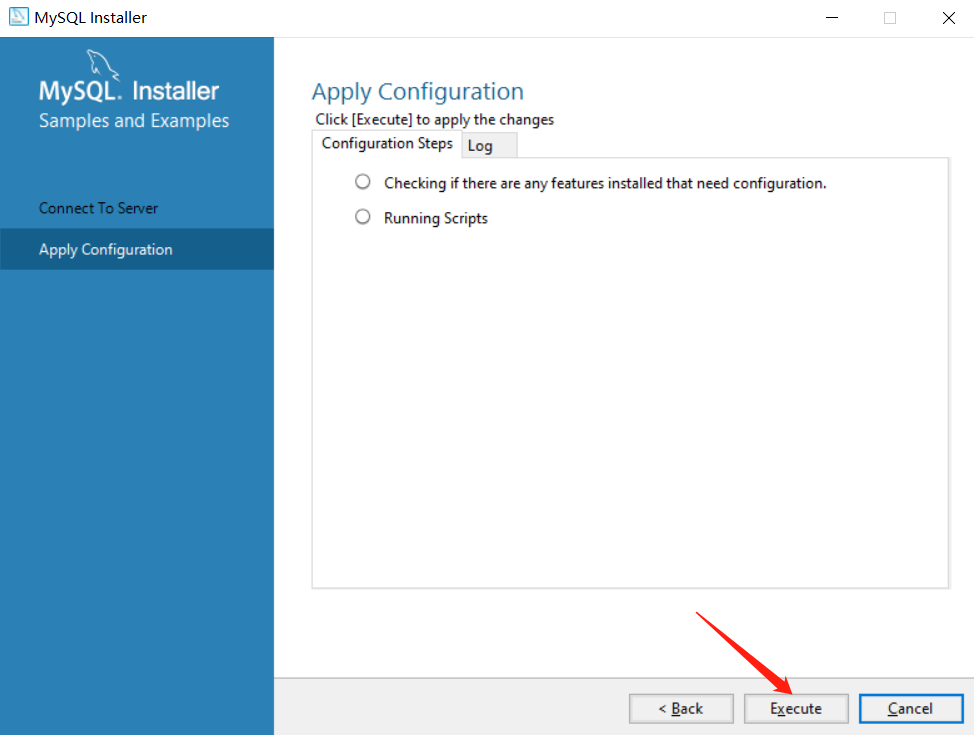974x735 pixels.
Task: Click the MySQL Installer sidebar title text
Action: pyautogui.click(x=129, y=91)
